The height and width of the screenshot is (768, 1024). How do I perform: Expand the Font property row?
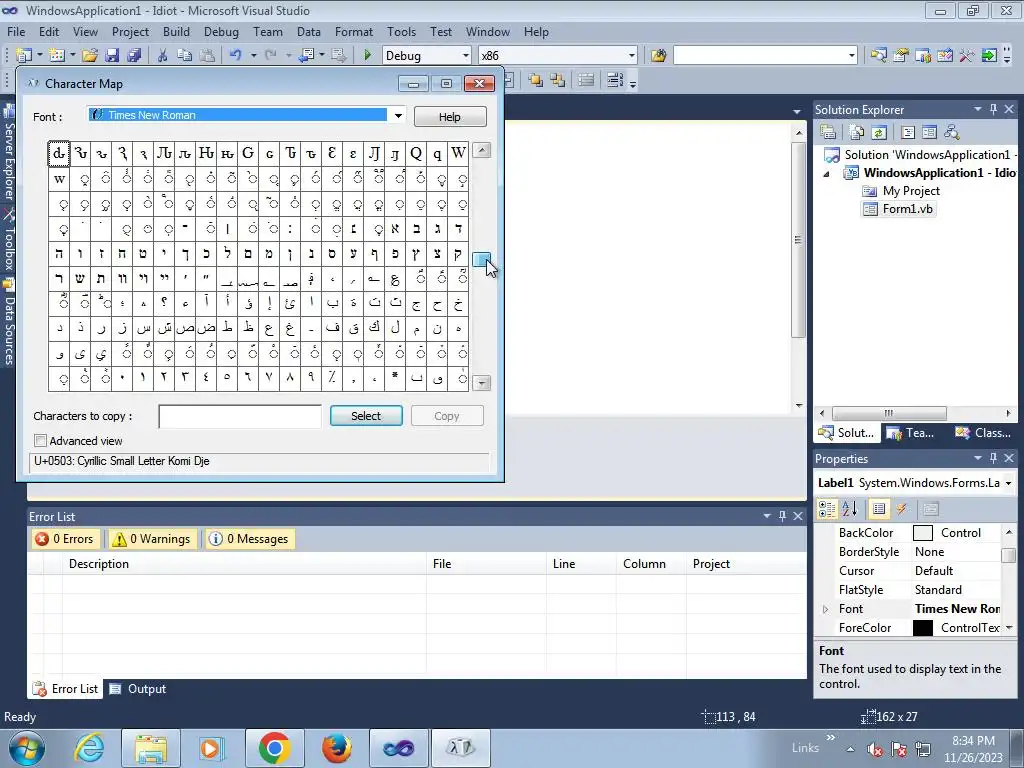point(825,609)
